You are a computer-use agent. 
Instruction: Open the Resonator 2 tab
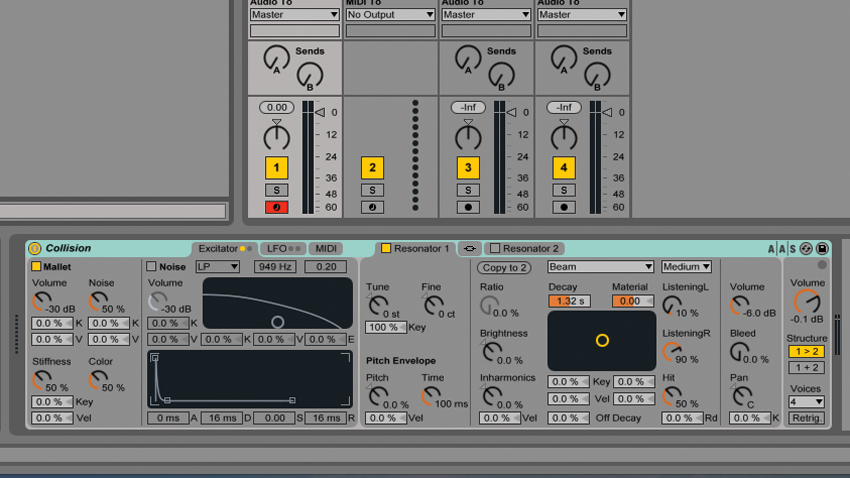click(525, 248)
